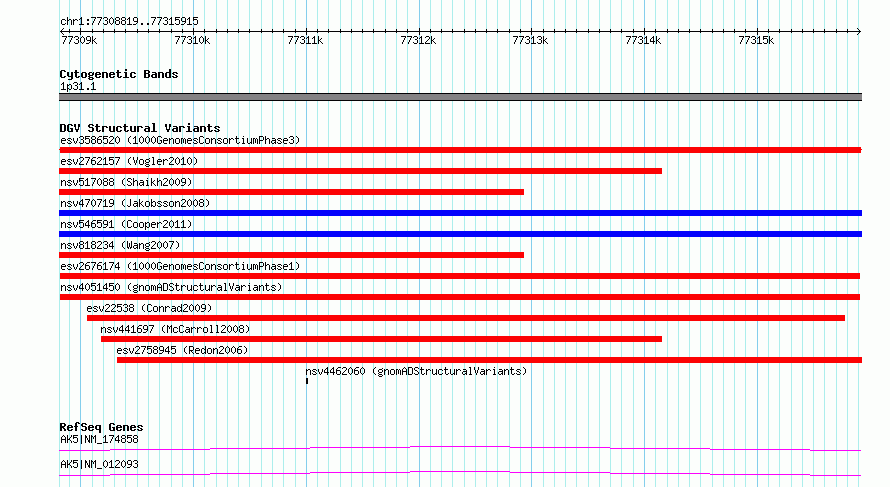The height and width of the screenshot is (487, 890).
Task: Click red bar under esv3586520 label
Action: tap(460, 150)
